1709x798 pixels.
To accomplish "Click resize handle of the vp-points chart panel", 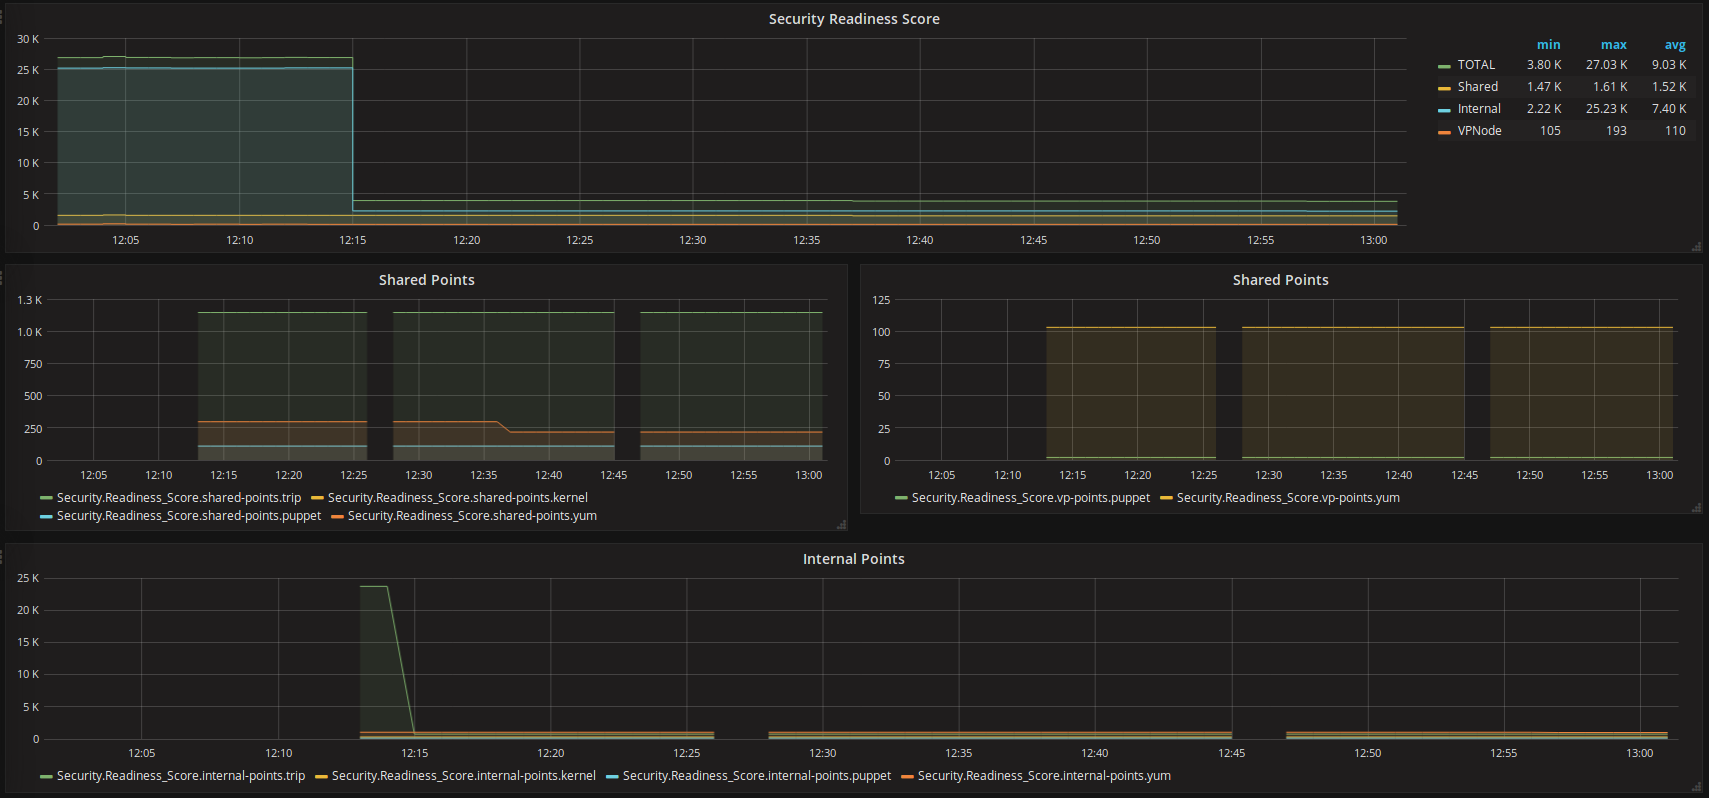I will (1696, 508).
